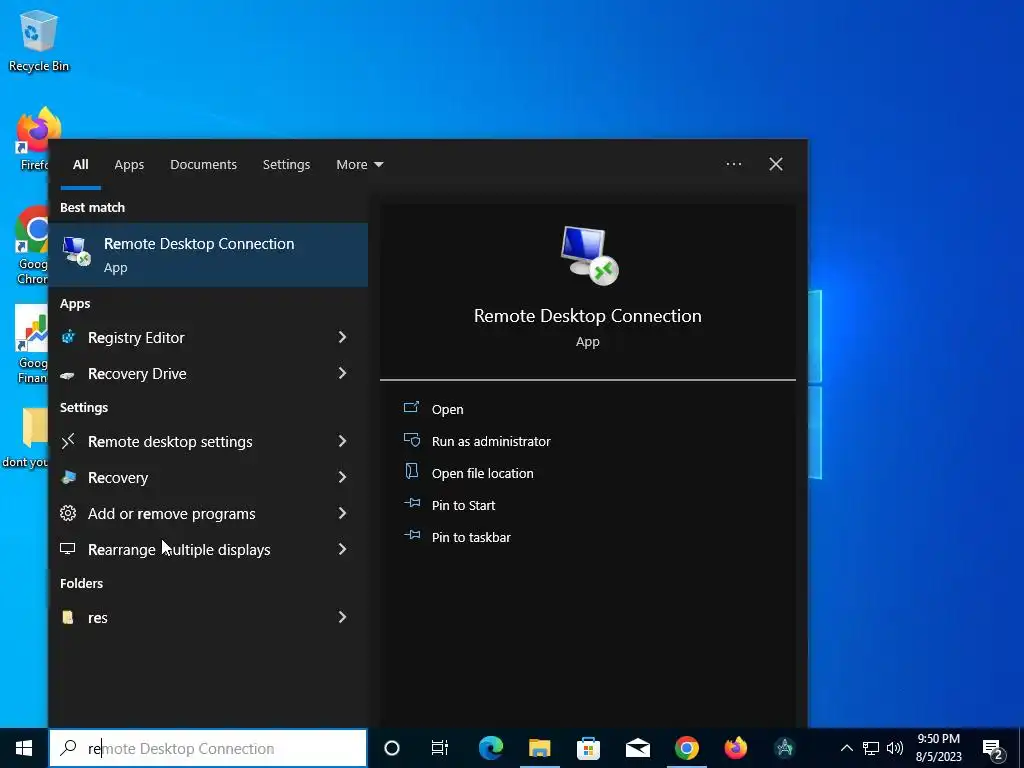The height and width of the screenshot is (768, 1024).
Task: Click the gear icon beside Add or remove programs
Action: click(68, 513)
